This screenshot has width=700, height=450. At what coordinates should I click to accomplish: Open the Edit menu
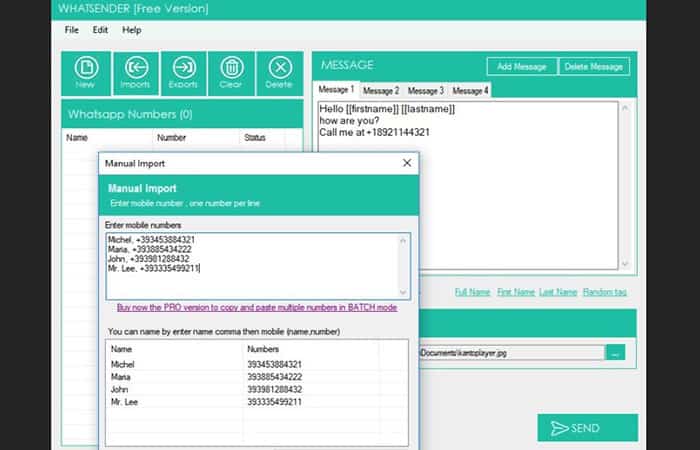[100, 30]
